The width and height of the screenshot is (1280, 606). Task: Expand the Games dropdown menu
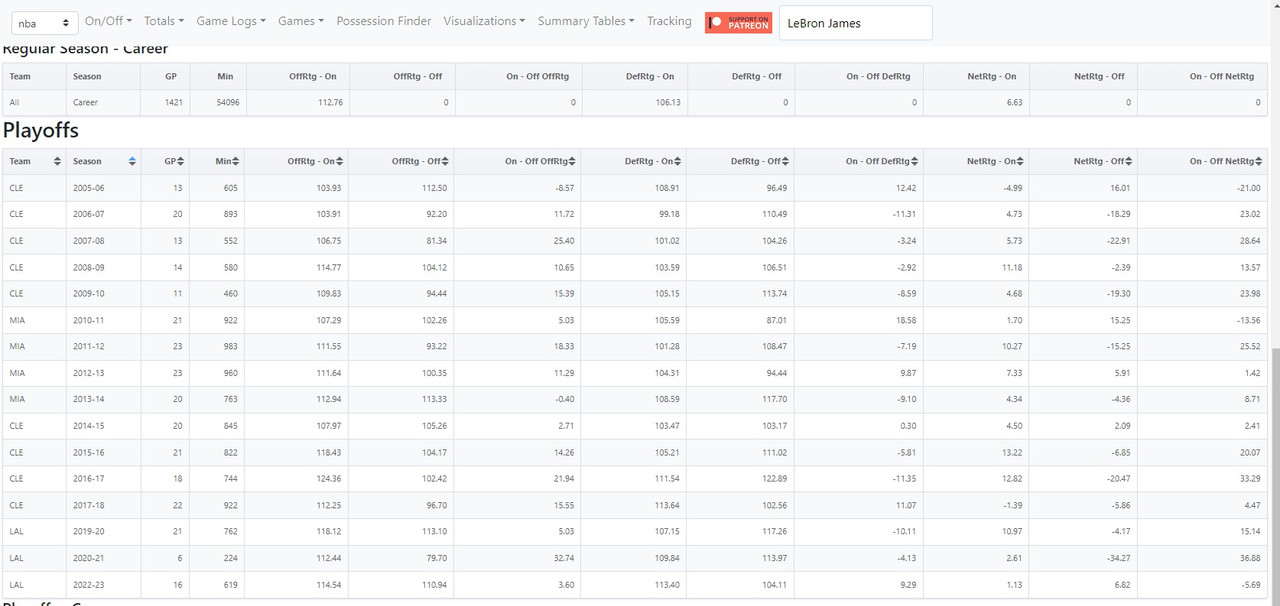tap(301, 21)
